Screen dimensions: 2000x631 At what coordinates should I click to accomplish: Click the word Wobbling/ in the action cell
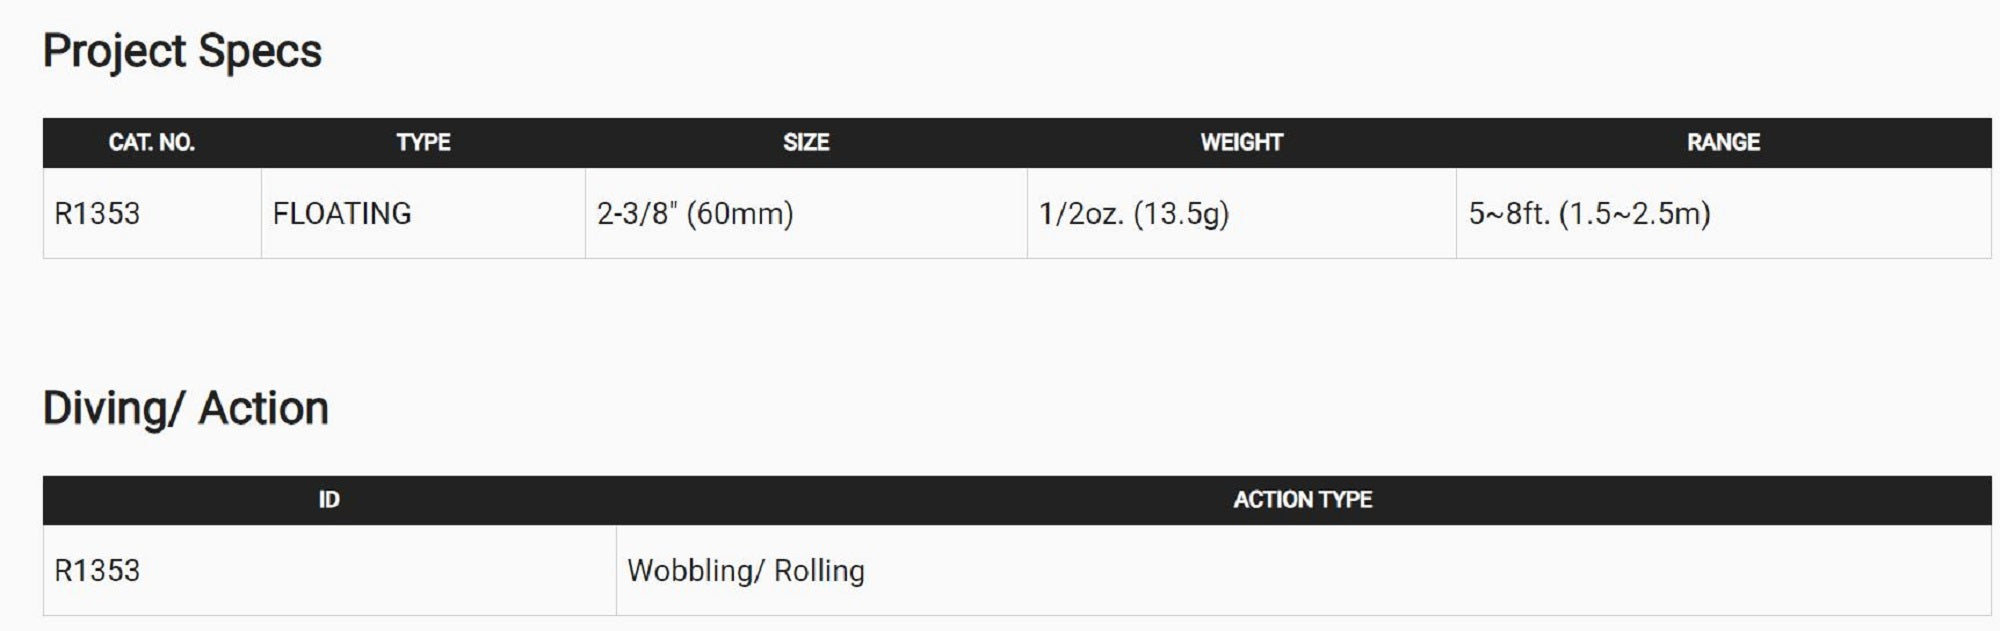coord(695,570)
